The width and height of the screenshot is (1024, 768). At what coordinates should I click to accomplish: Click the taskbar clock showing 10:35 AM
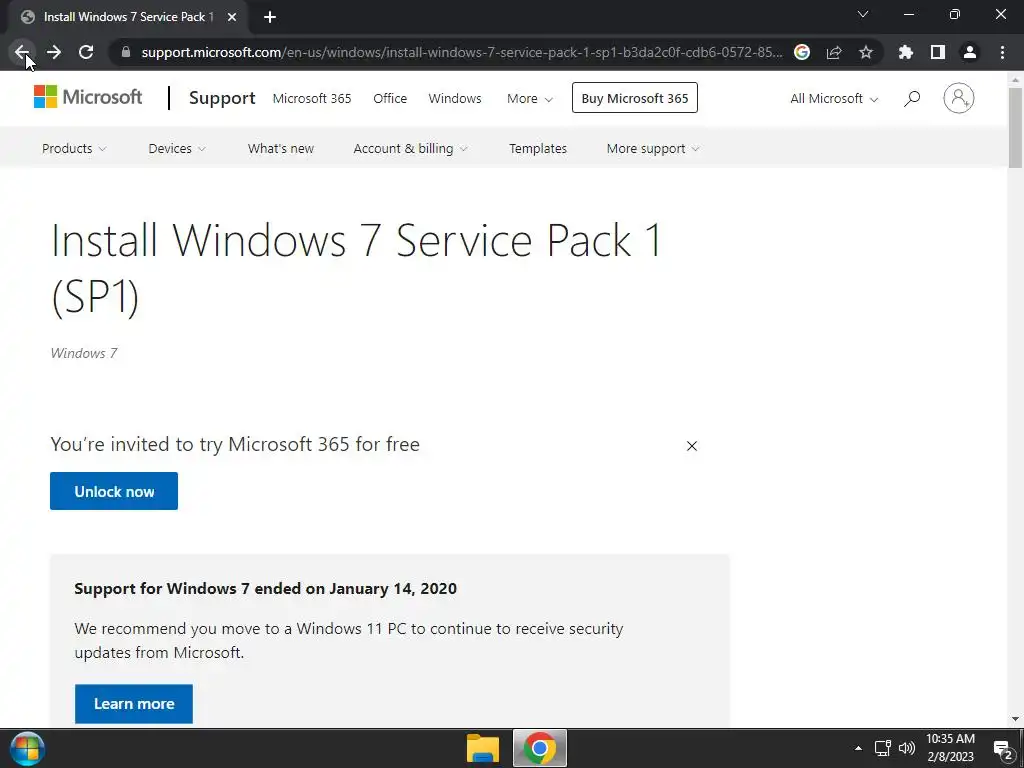point(950,748)
